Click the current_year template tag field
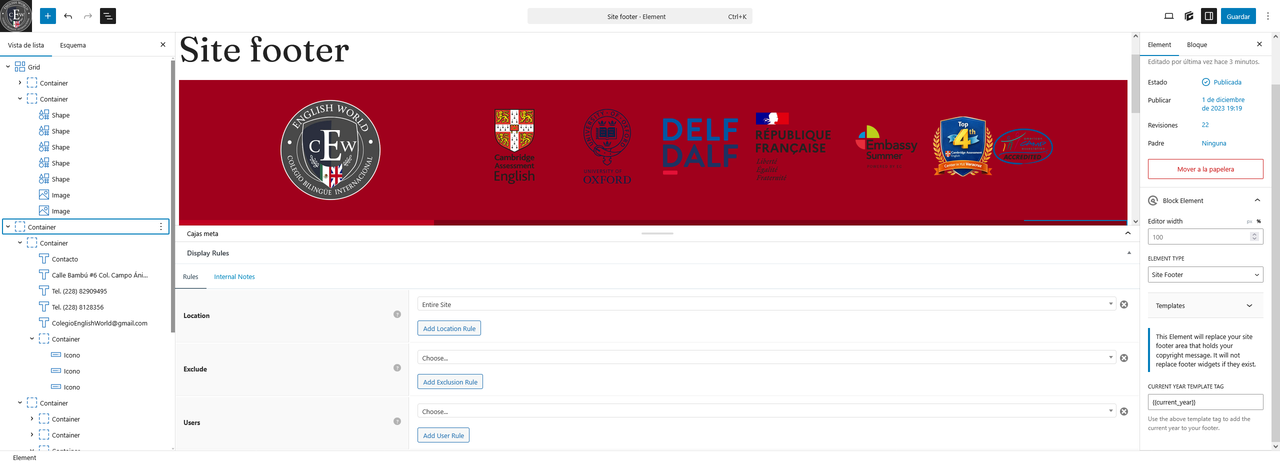 pyautogui.click(x=1205, y=402)
